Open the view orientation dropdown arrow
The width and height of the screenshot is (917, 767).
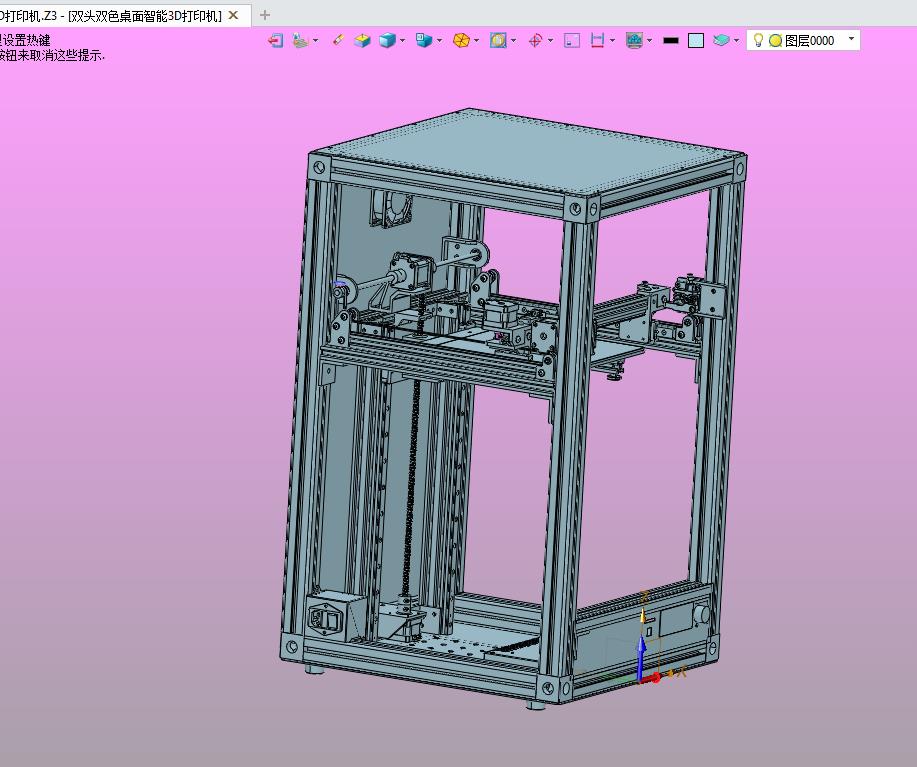(440, 40)
